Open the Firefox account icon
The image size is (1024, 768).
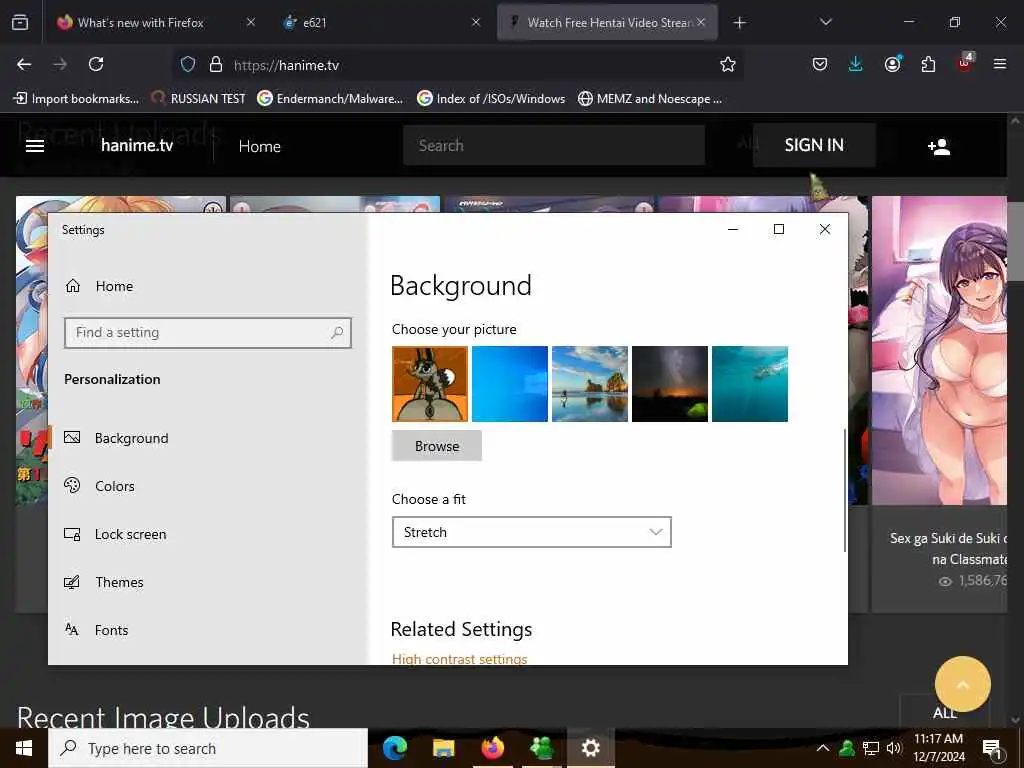(x=892, y=64)
